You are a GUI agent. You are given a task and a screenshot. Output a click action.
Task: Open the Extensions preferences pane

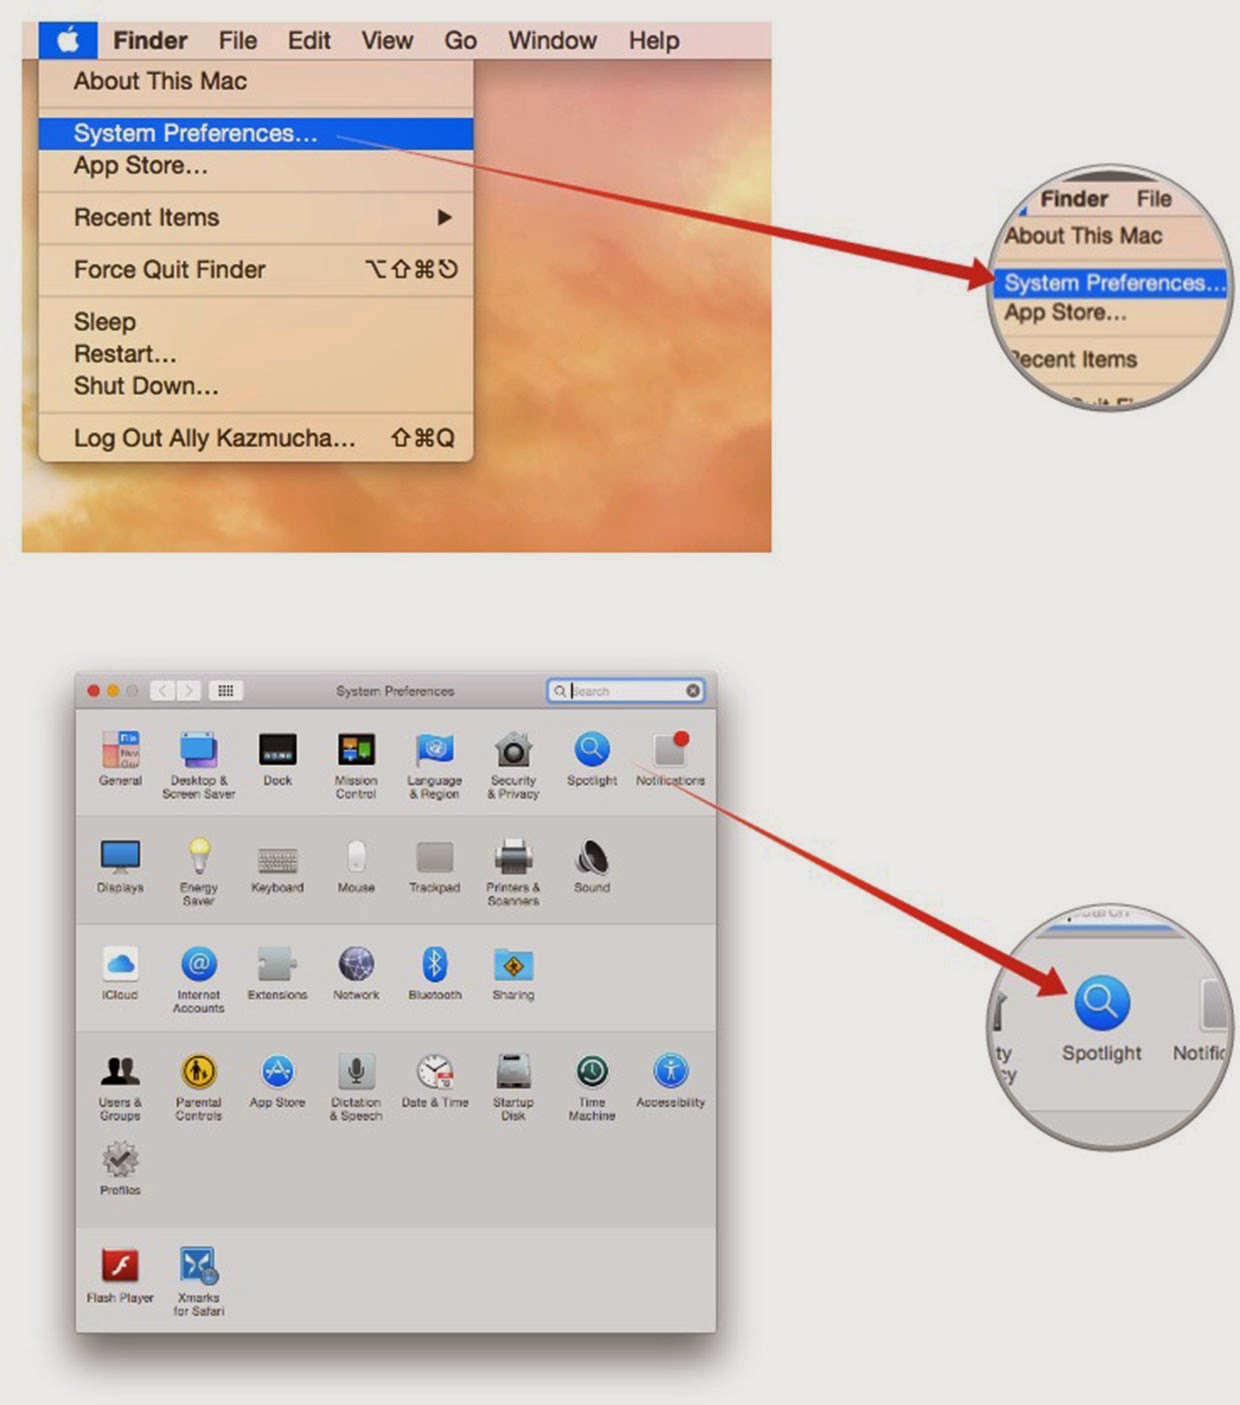pyautogui.click(x=277, y=973)
